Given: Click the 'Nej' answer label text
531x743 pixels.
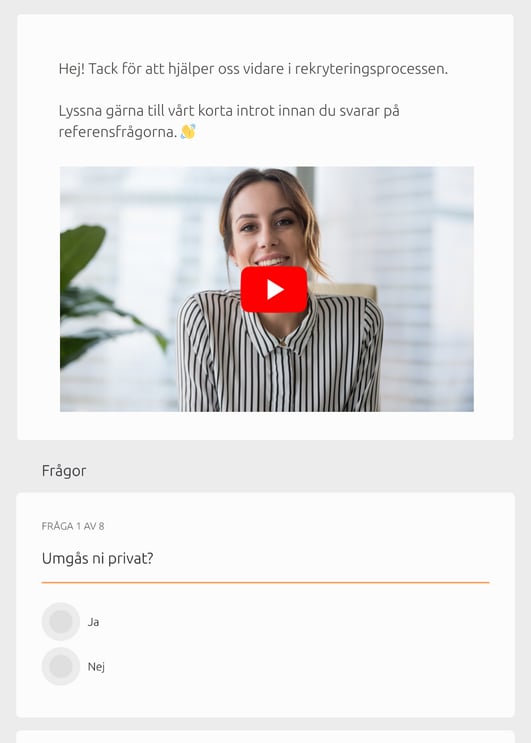Looking at the screenshot, I should tap(96, 666).
